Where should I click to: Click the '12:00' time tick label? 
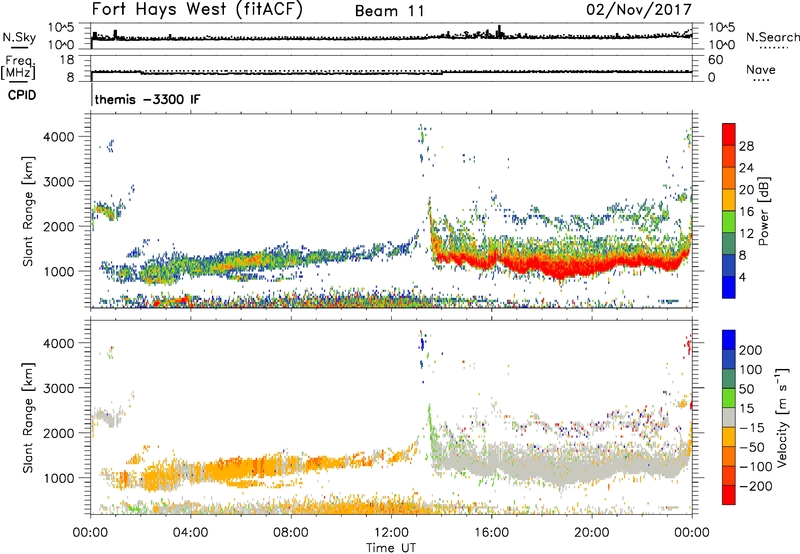pyautogui.click(x=391, y=533)
